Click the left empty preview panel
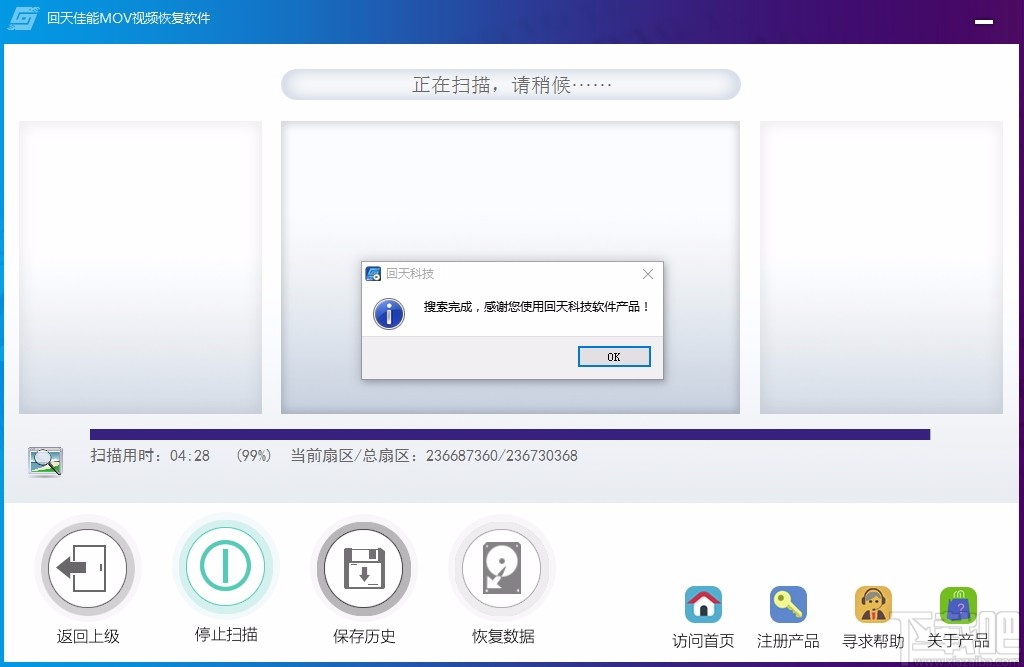The image size is (1024, 667). point(140,267)
